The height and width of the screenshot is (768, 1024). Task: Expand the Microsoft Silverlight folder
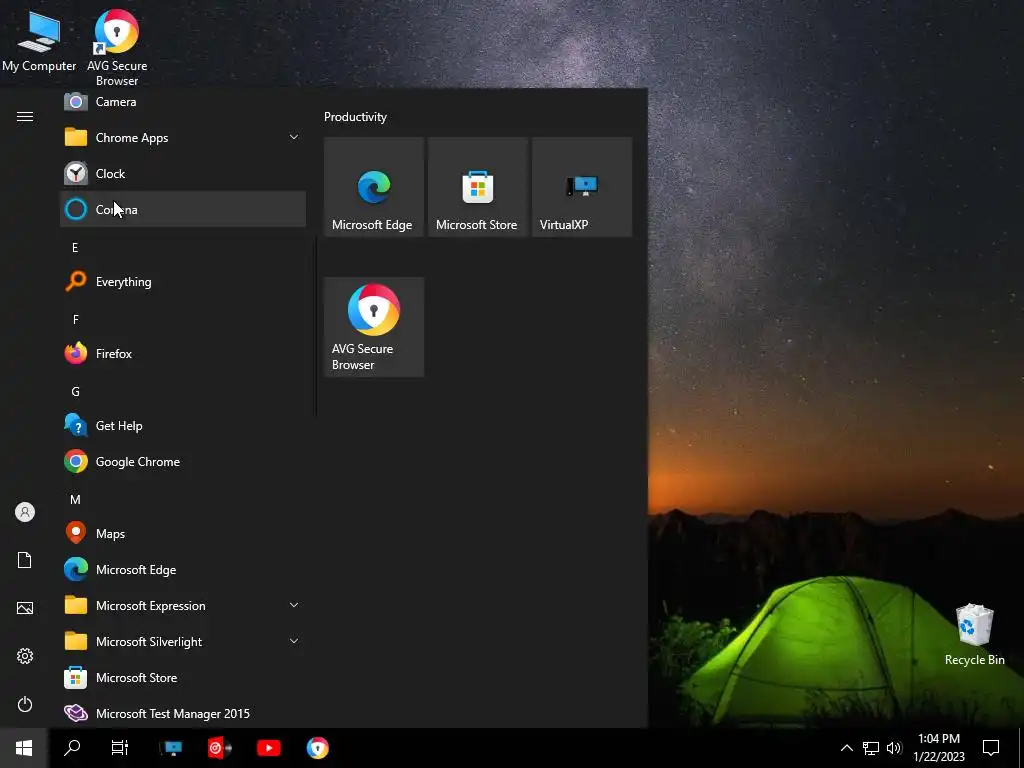tap(183, 641)
